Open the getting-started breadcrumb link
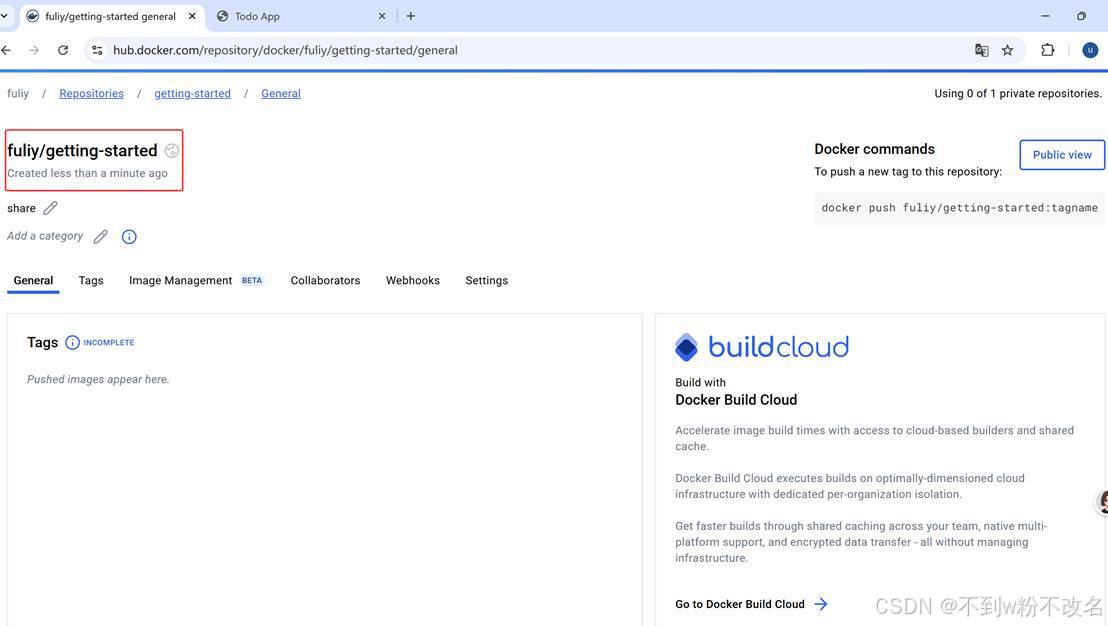1108x626 pixels. click(192, 93)
